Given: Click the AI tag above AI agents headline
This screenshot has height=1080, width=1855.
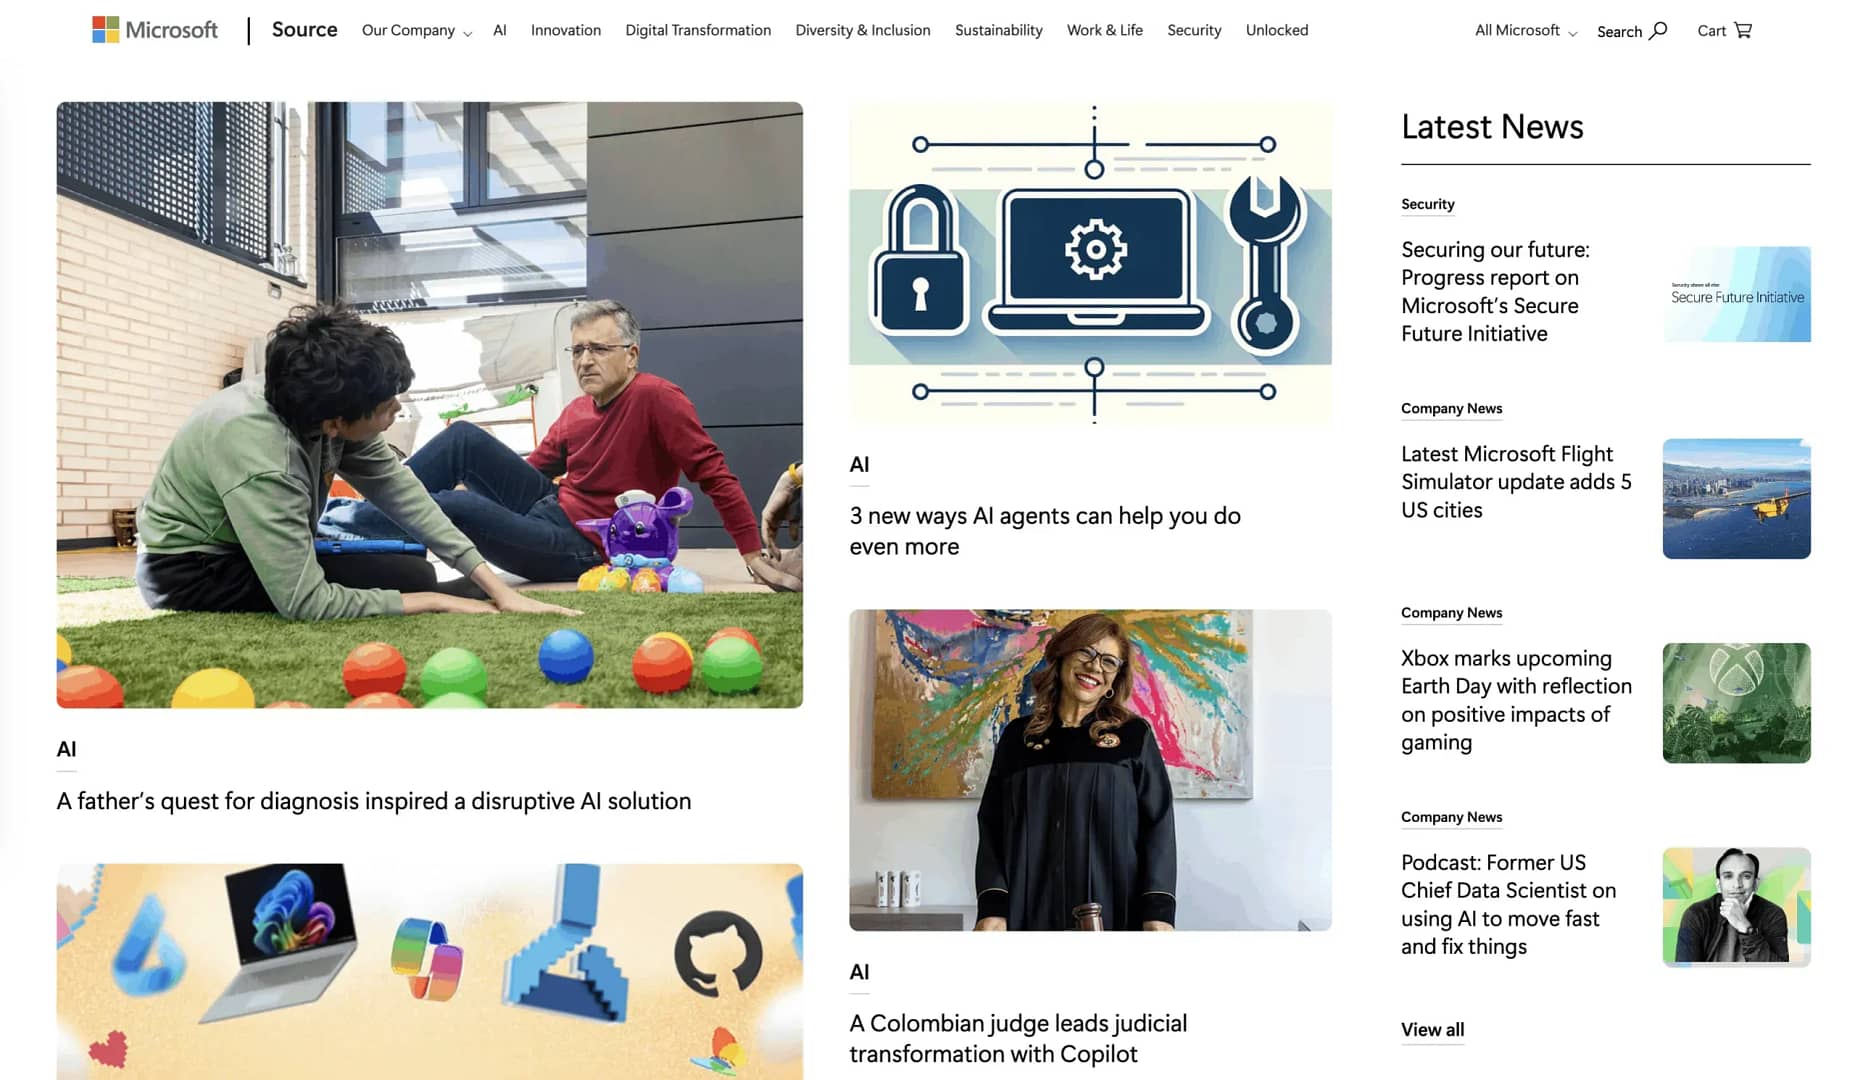Looking at the screenshot, I should pyautogui.click(x=859, y=464).
